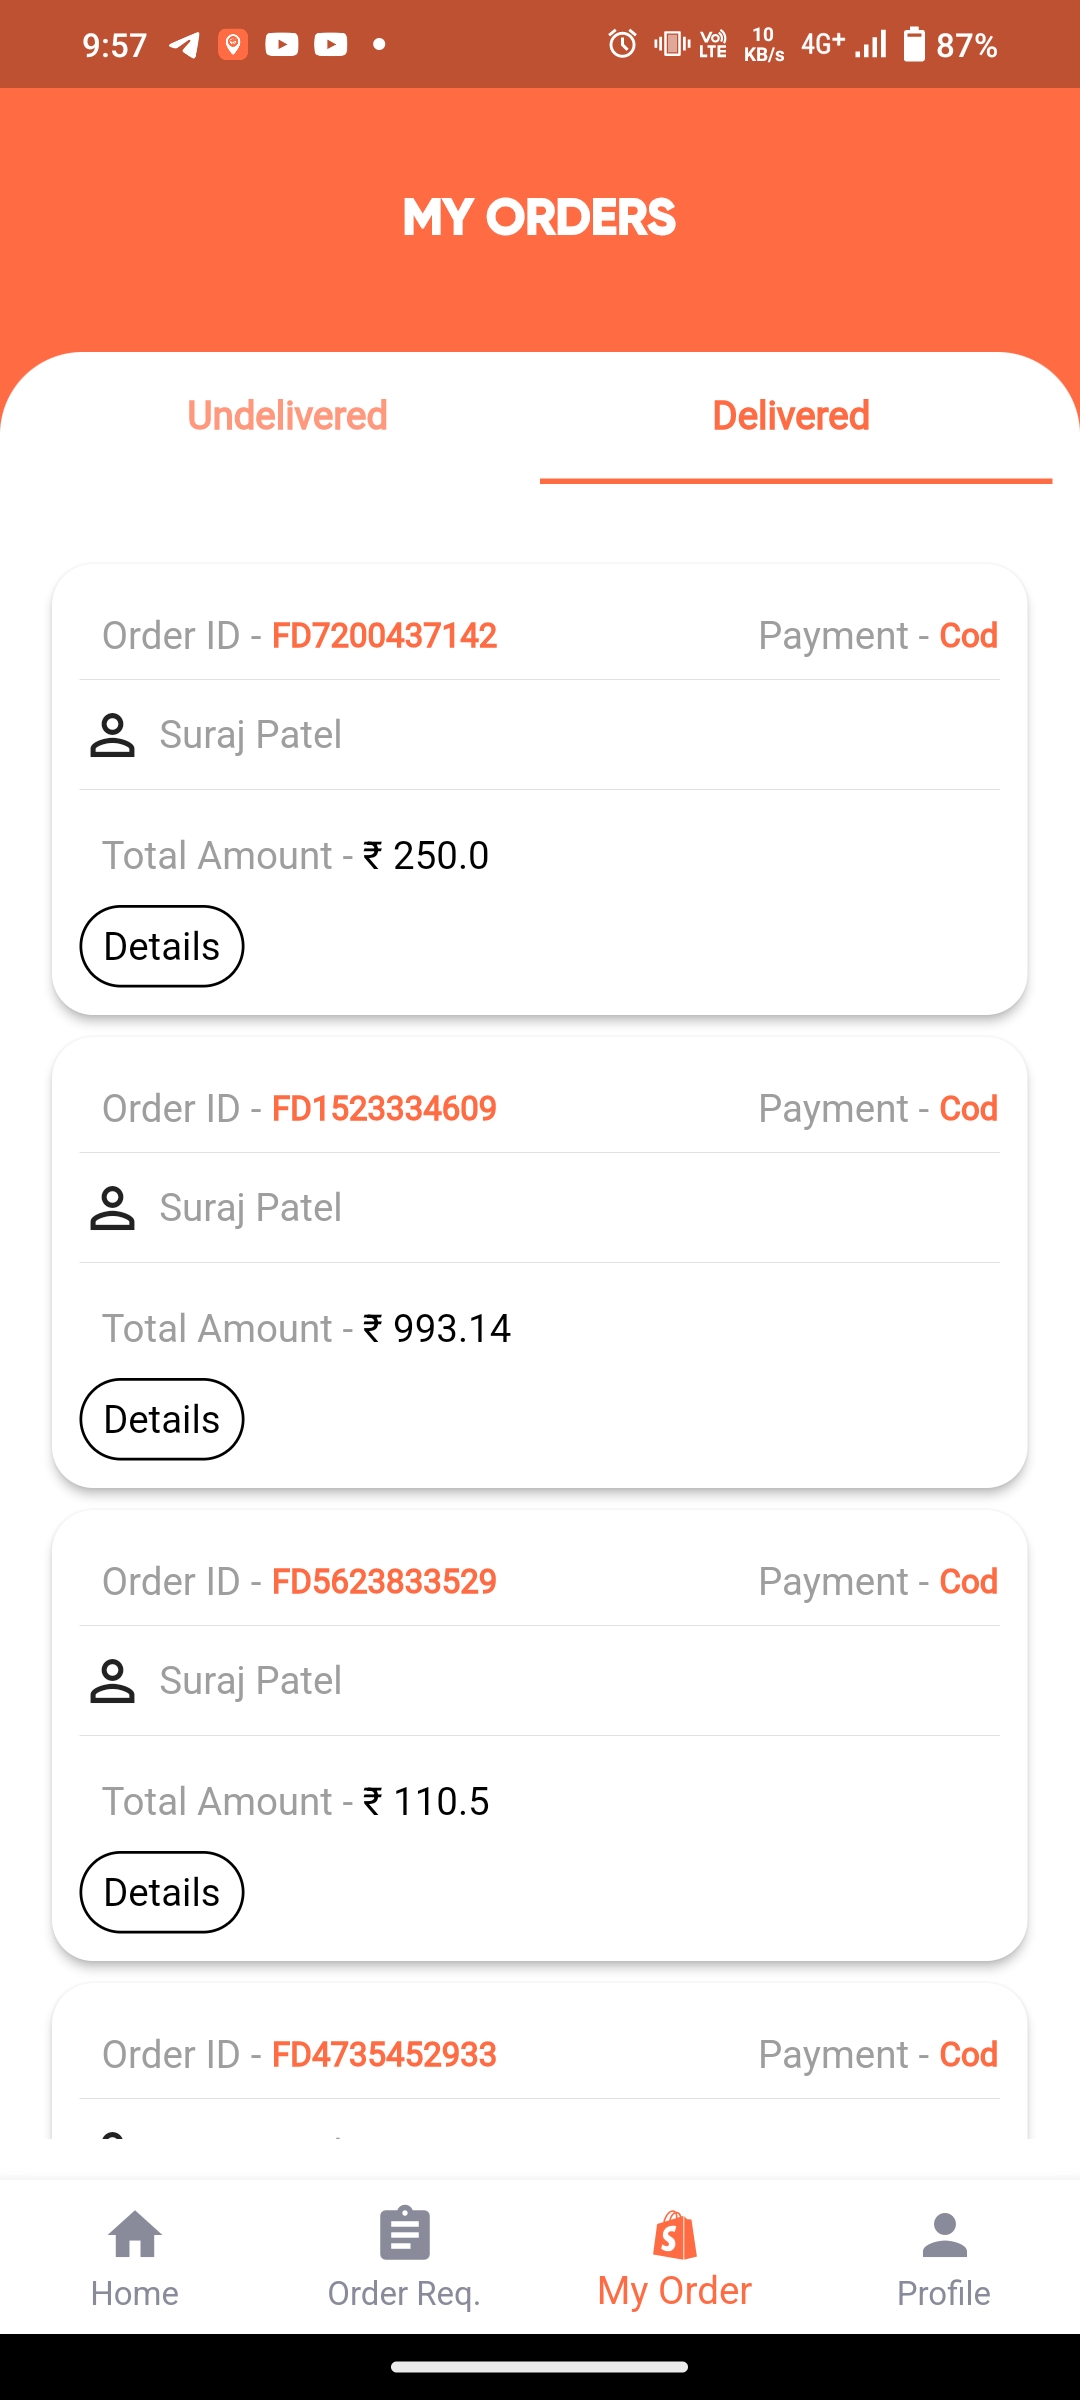Show Details for the ₹ 110.5 order
This screenshot has height=2400, width=1080.
tap(162, 1892)
